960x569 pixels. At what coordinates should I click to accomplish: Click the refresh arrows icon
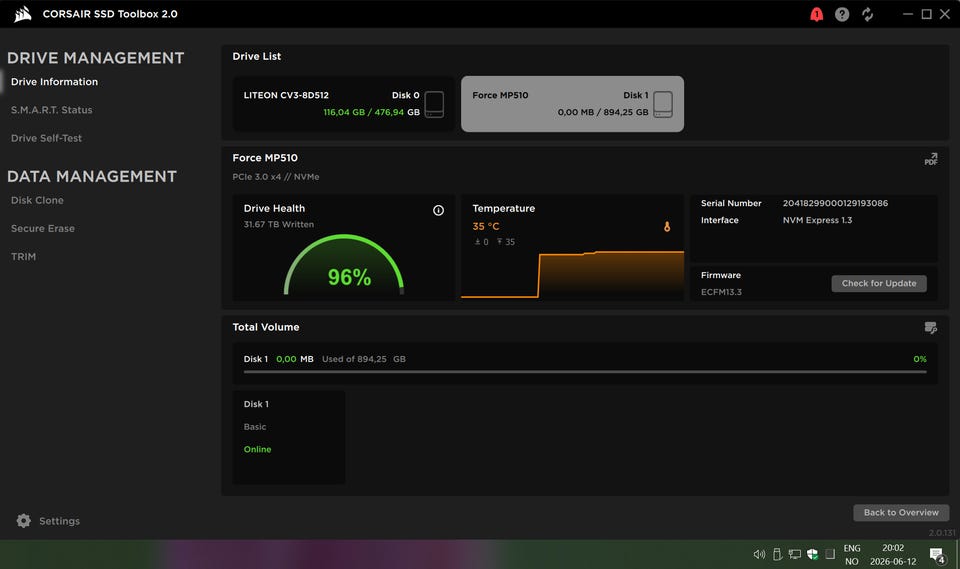[868, 14]
